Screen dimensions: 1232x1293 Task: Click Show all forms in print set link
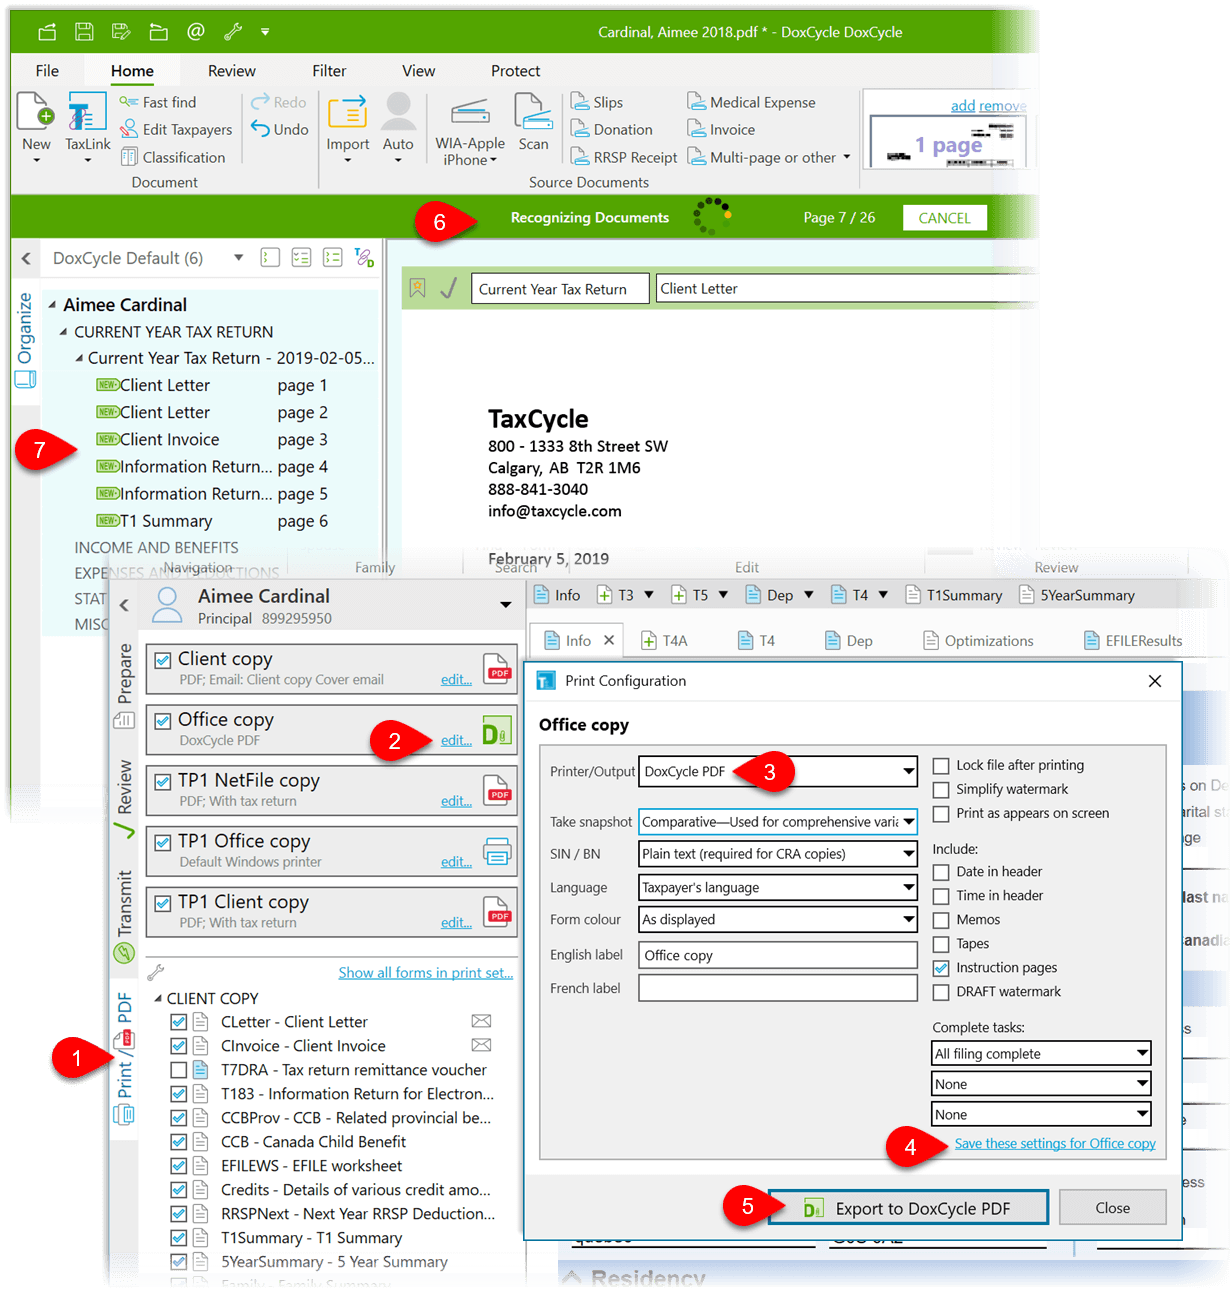tap(425, 972)
